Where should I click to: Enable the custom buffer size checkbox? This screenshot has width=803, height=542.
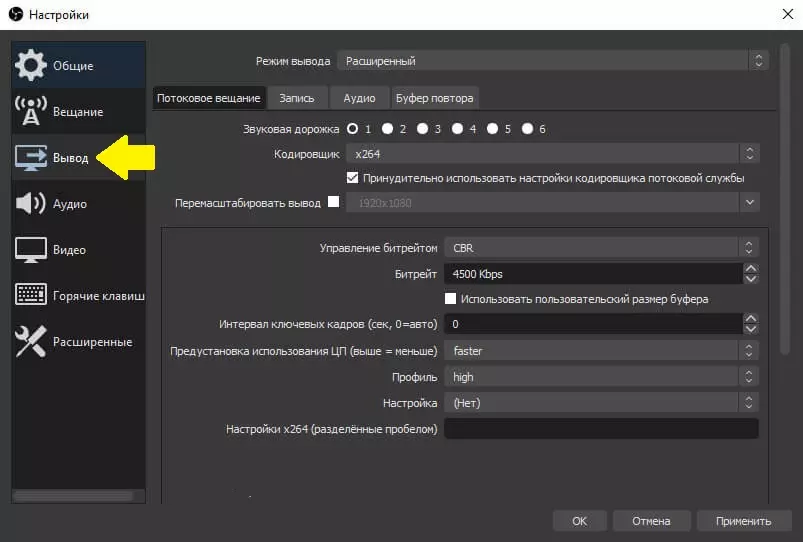(x=451, y=299)
